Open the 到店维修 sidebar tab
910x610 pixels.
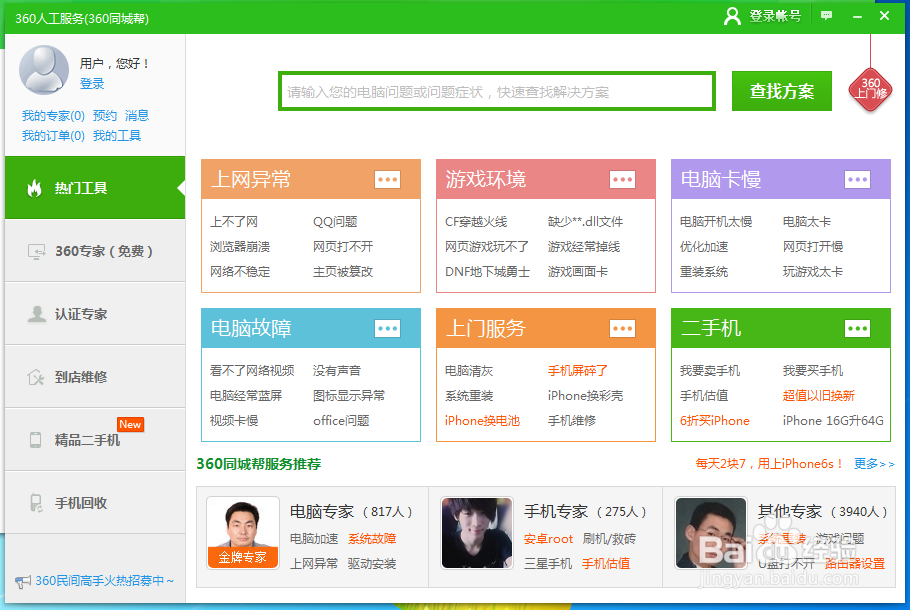click(x=95, y=377)
